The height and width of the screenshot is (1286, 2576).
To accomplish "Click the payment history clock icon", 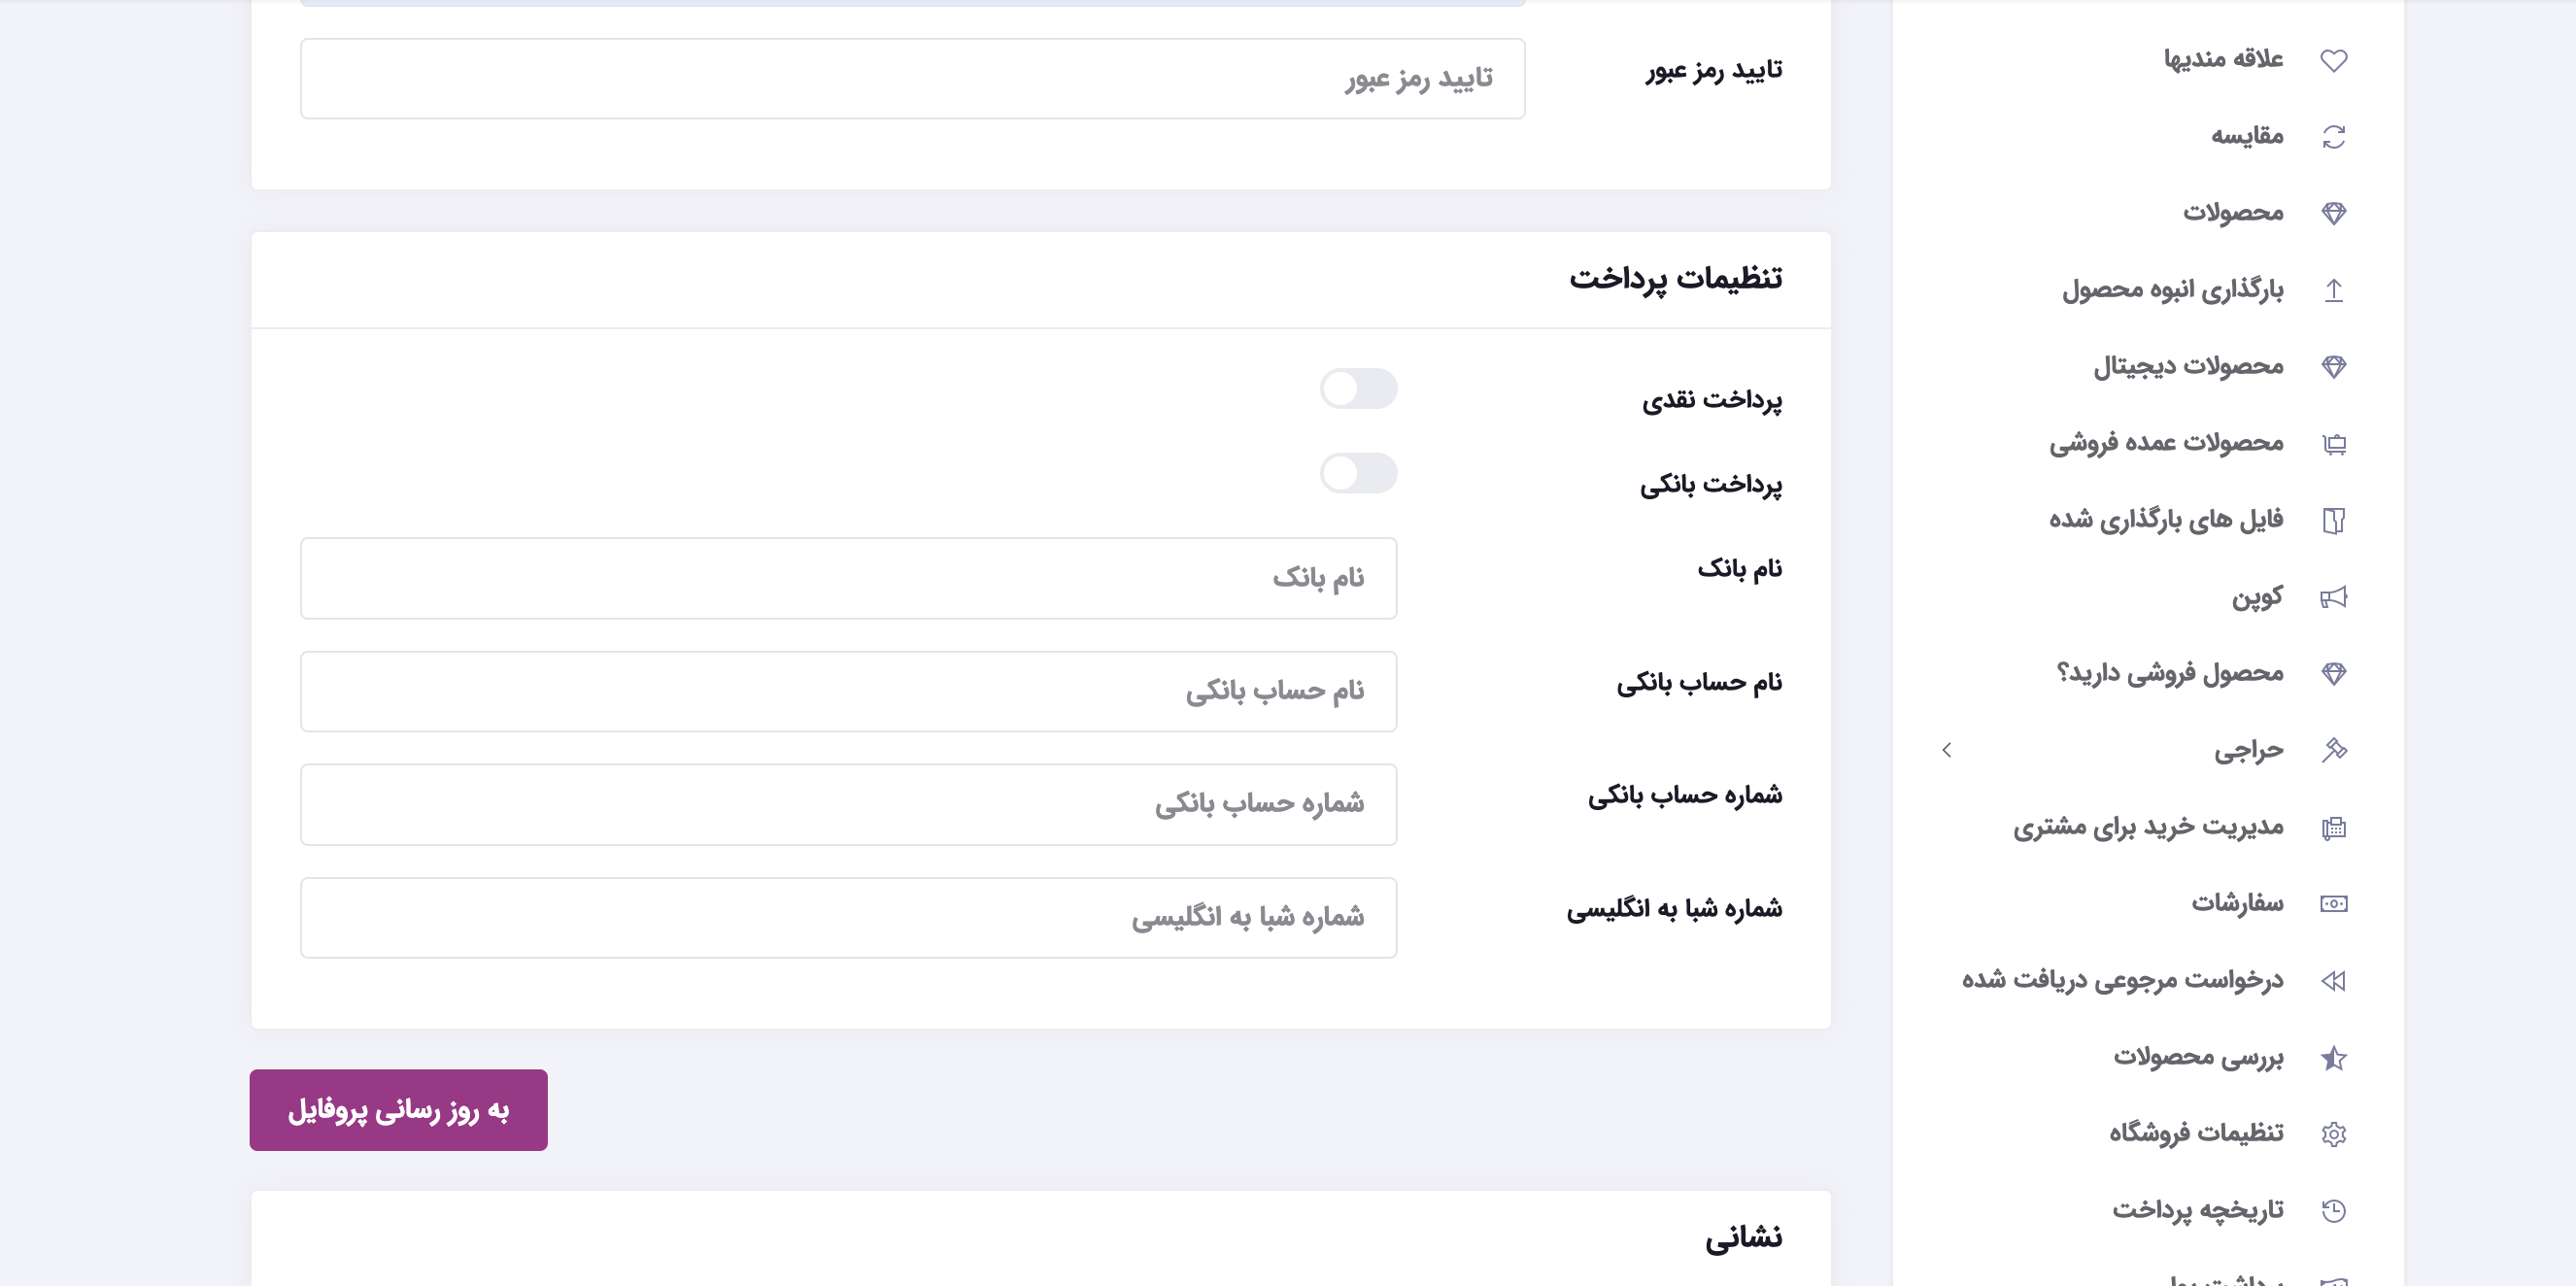I will click(2336, 1209).
